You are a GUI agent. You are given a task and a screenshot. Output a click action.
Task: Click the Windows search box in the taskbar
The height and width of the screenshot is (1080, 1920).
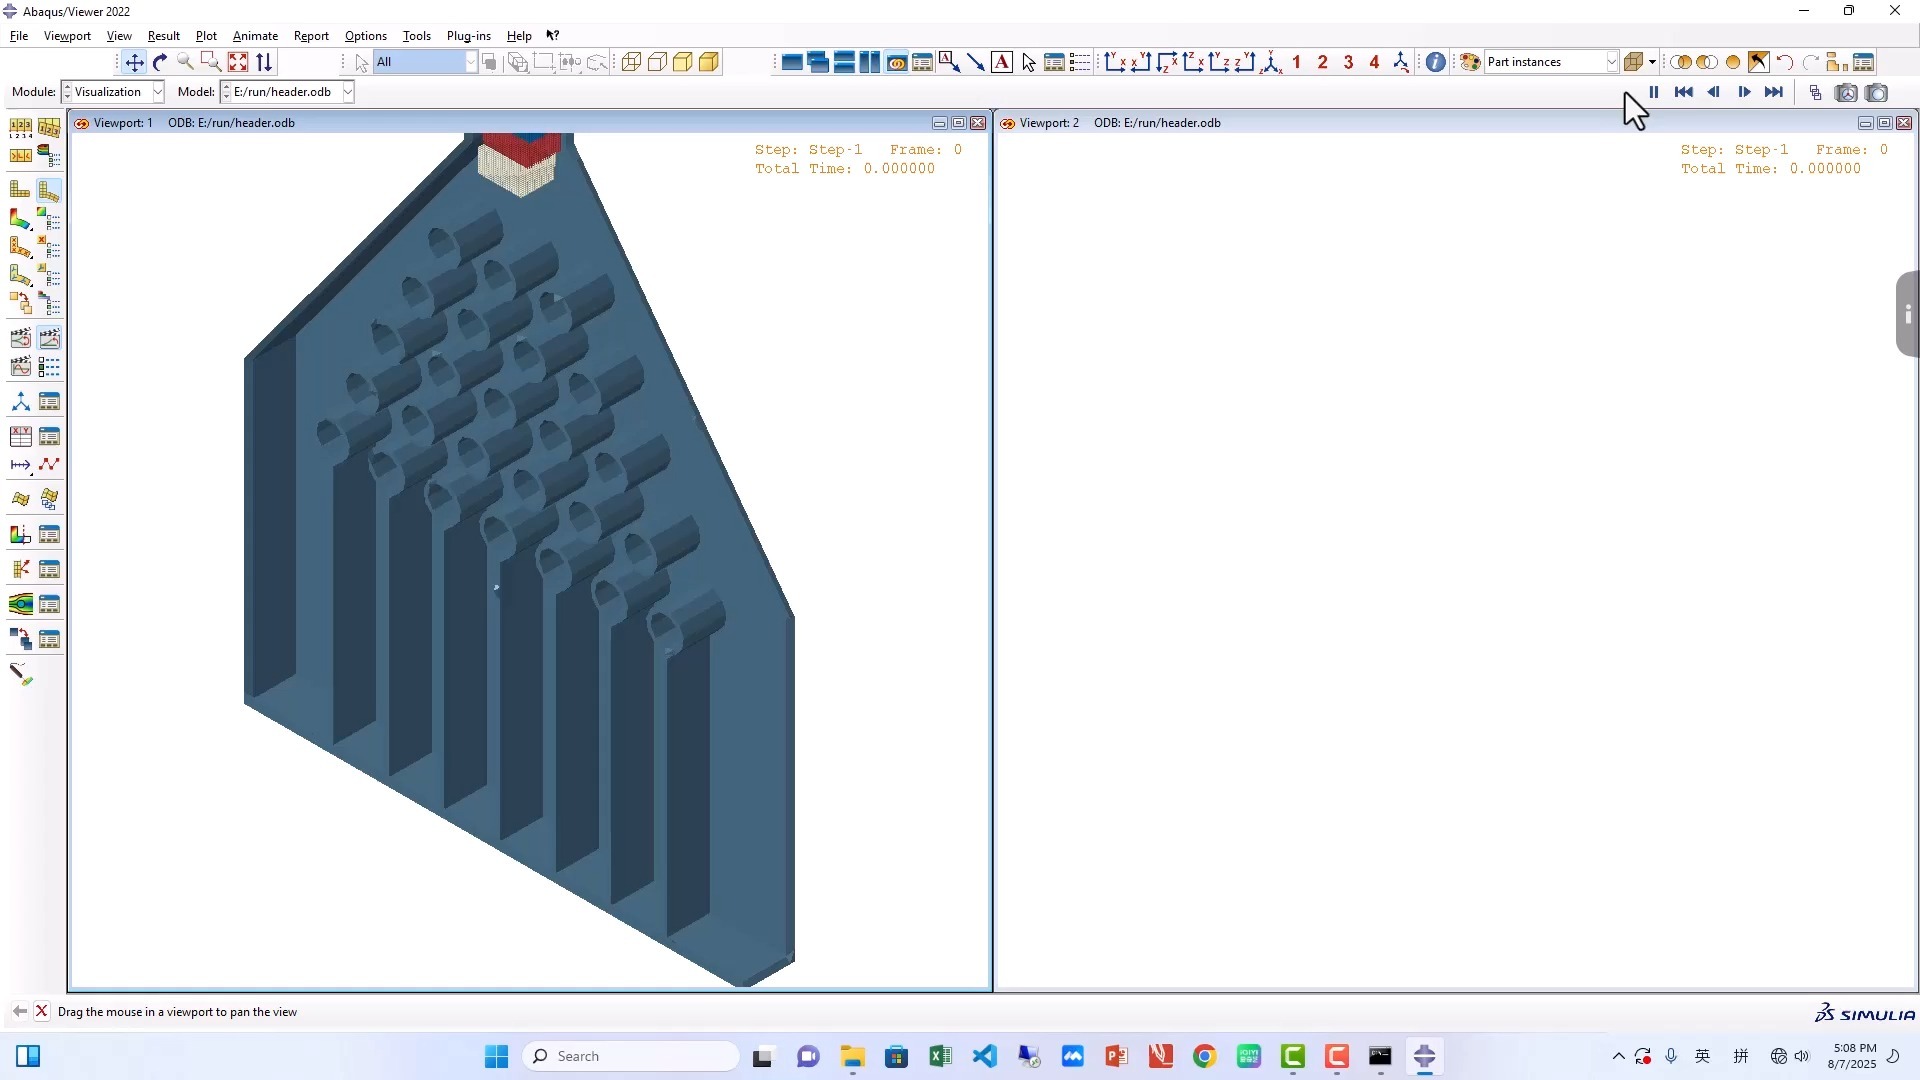tap(630, 1056)
